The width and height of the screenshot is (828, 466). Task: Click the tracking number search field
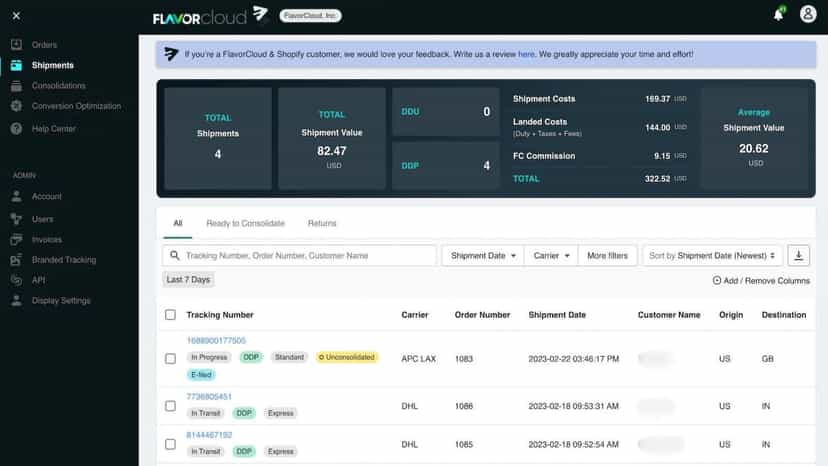[x=299, y=256]
